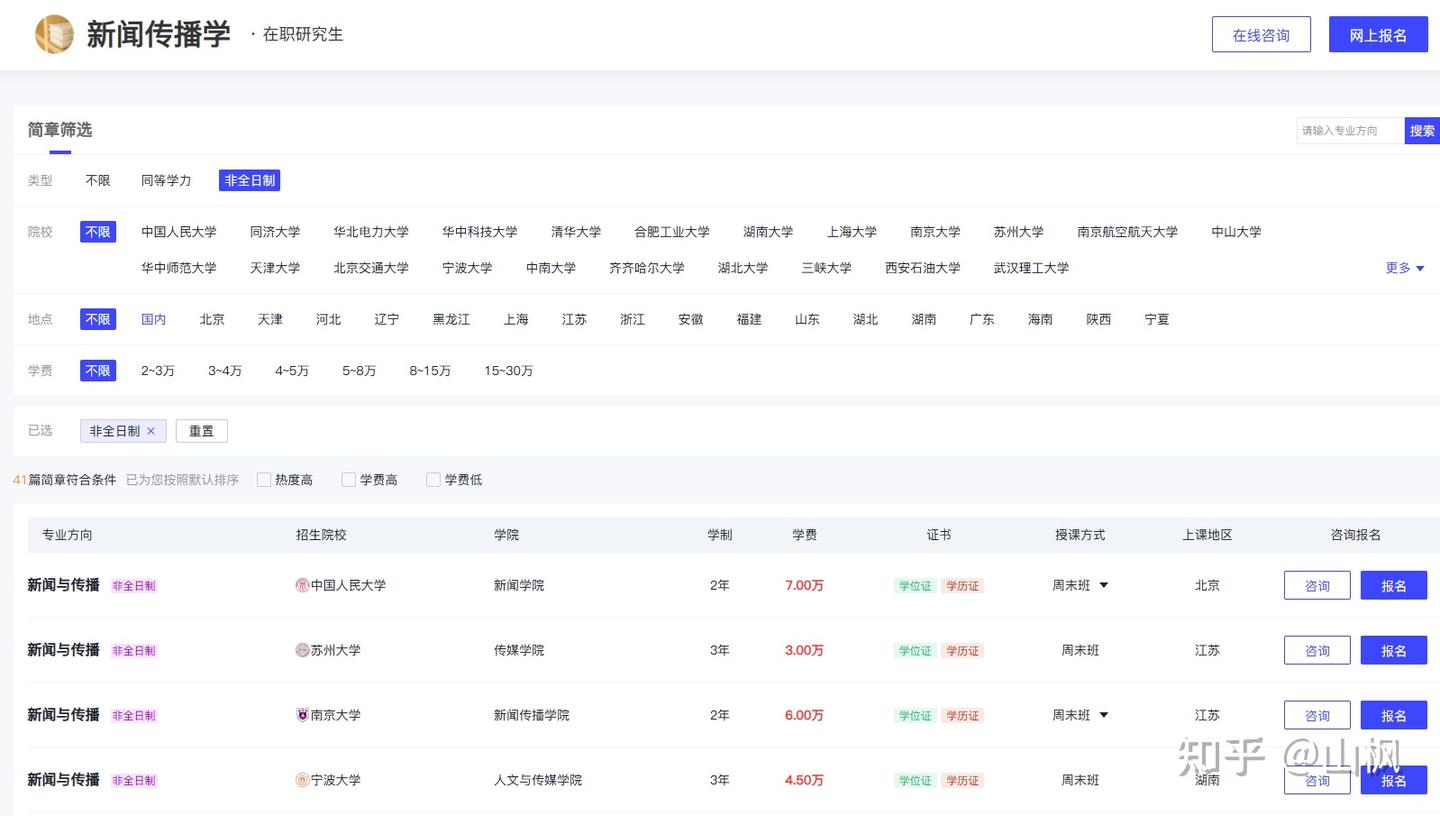
Task: Select tuition range 5~8万
Action: pos(359,371)
